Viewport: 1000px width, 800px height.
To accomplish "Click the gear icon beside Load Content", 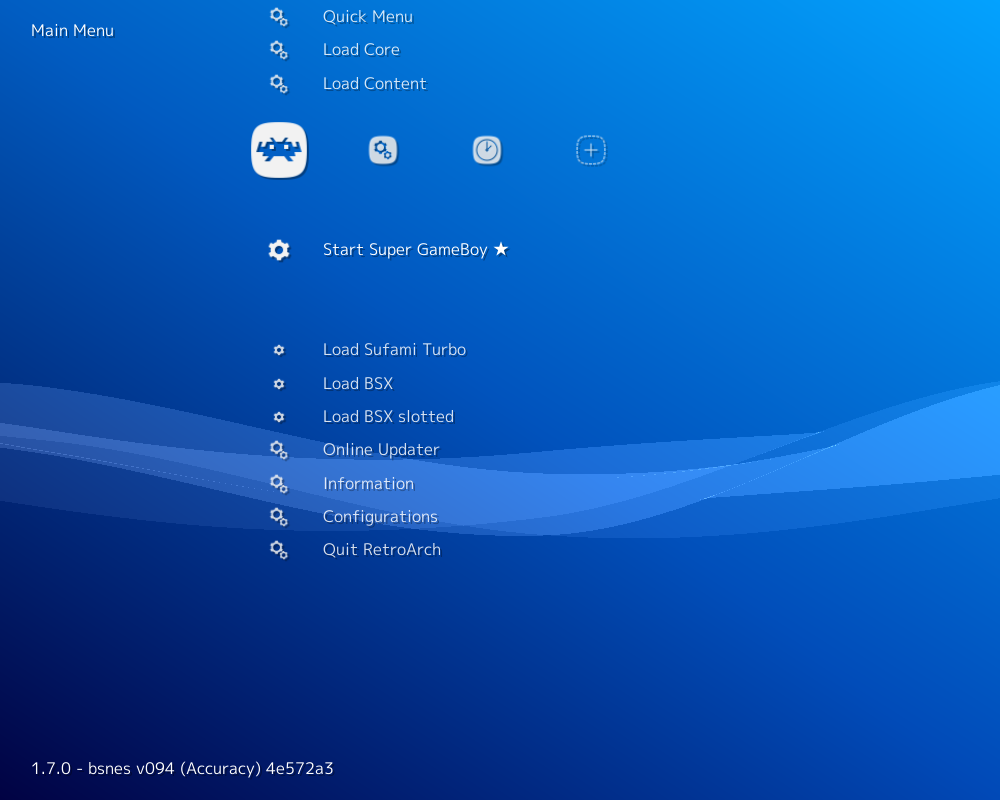I will coord(279,84).
